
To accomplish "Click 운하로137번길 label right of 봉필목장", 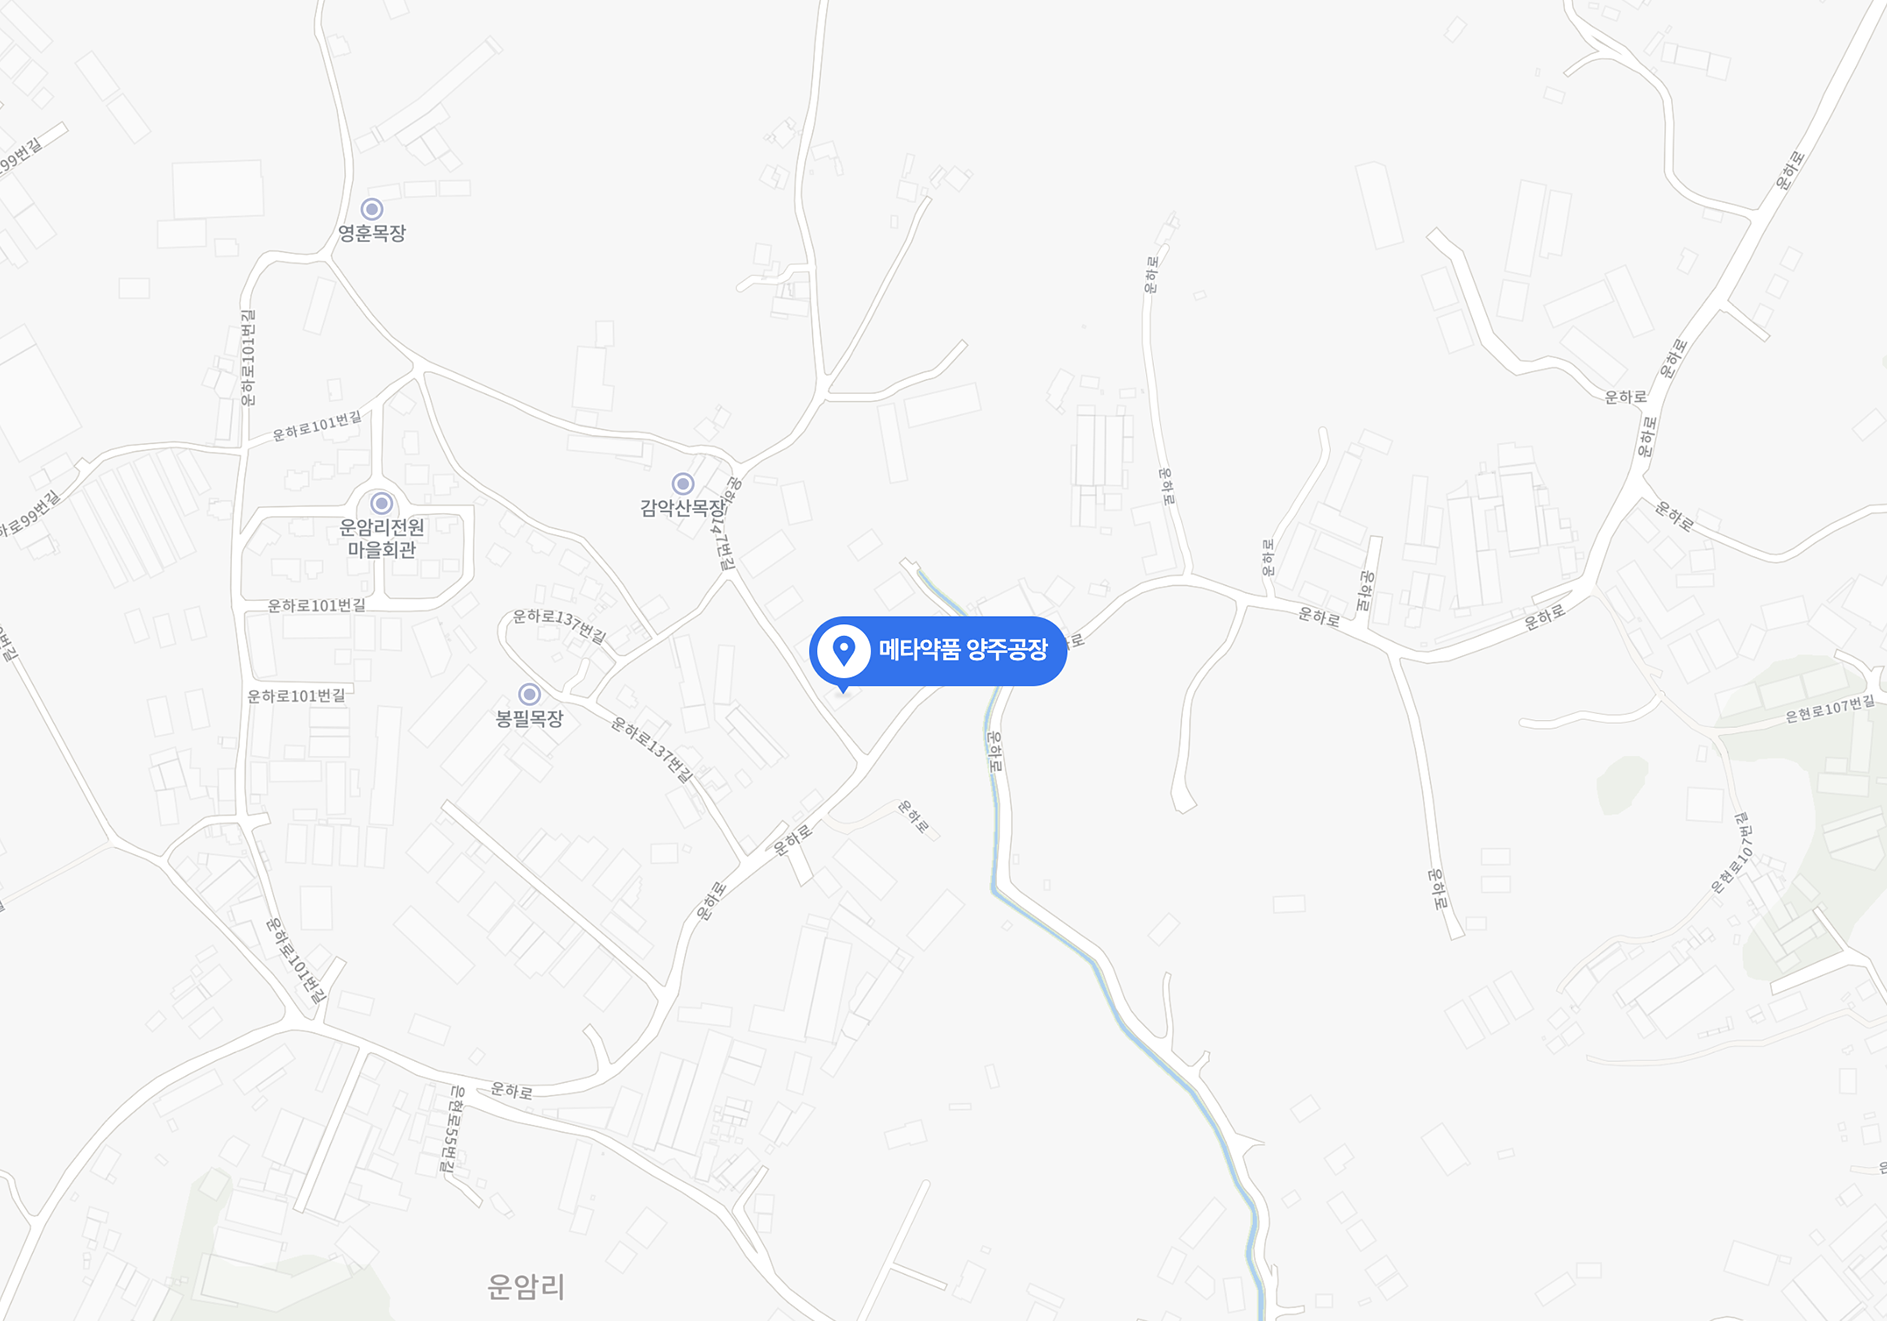I will [x=652, y=749].
